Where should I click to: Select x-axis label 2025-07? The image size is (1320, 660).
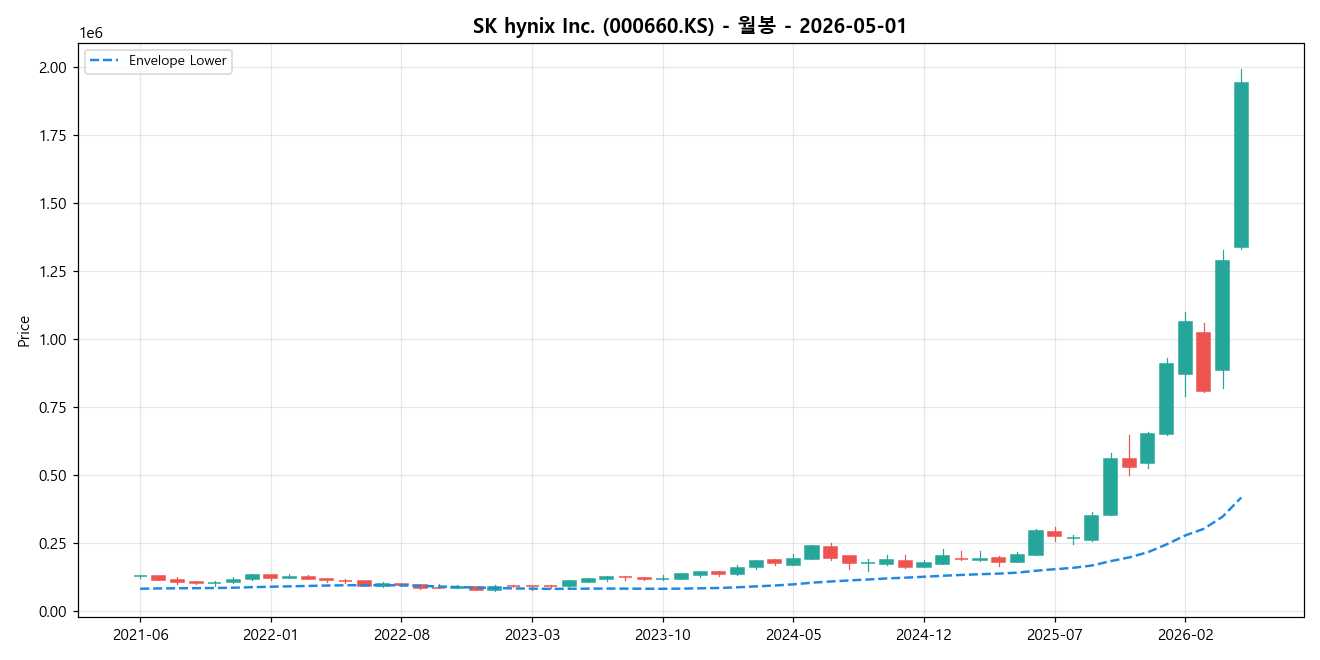click(x=1054, y=634)
